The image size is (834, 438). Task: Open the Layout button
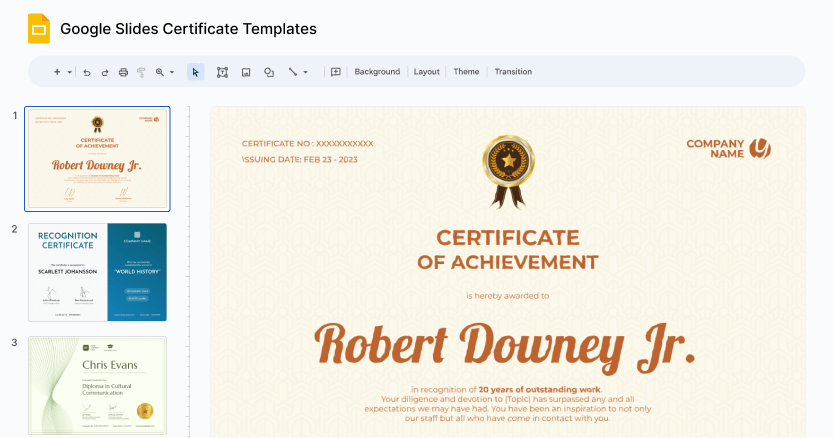pyautogui.click(x=427, y=72)
